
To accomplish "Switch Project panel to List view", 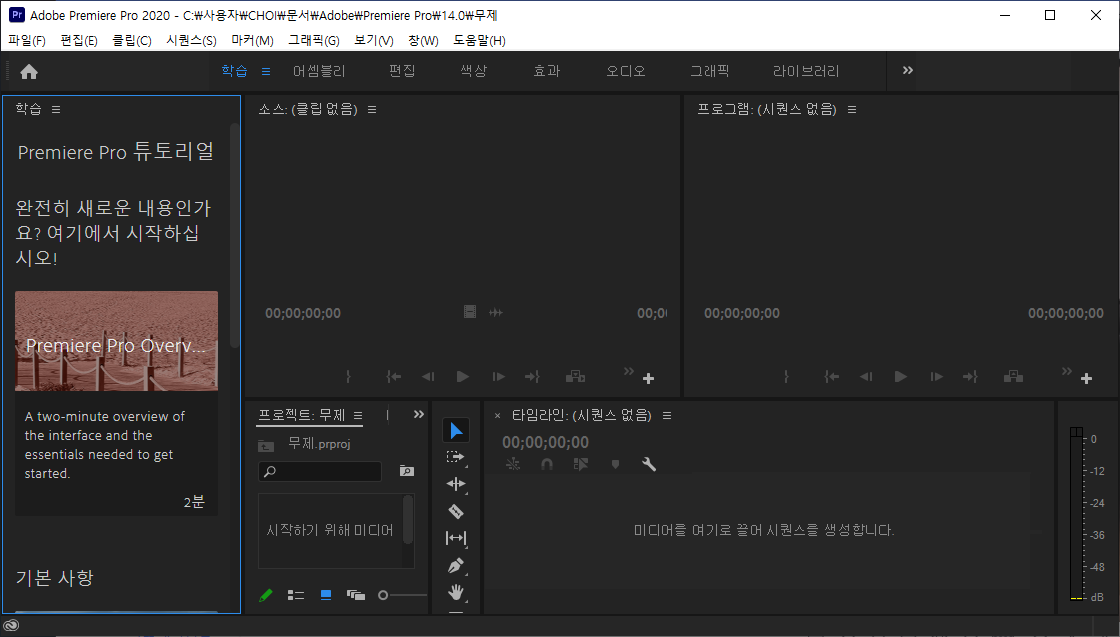I will coord(296,595).
